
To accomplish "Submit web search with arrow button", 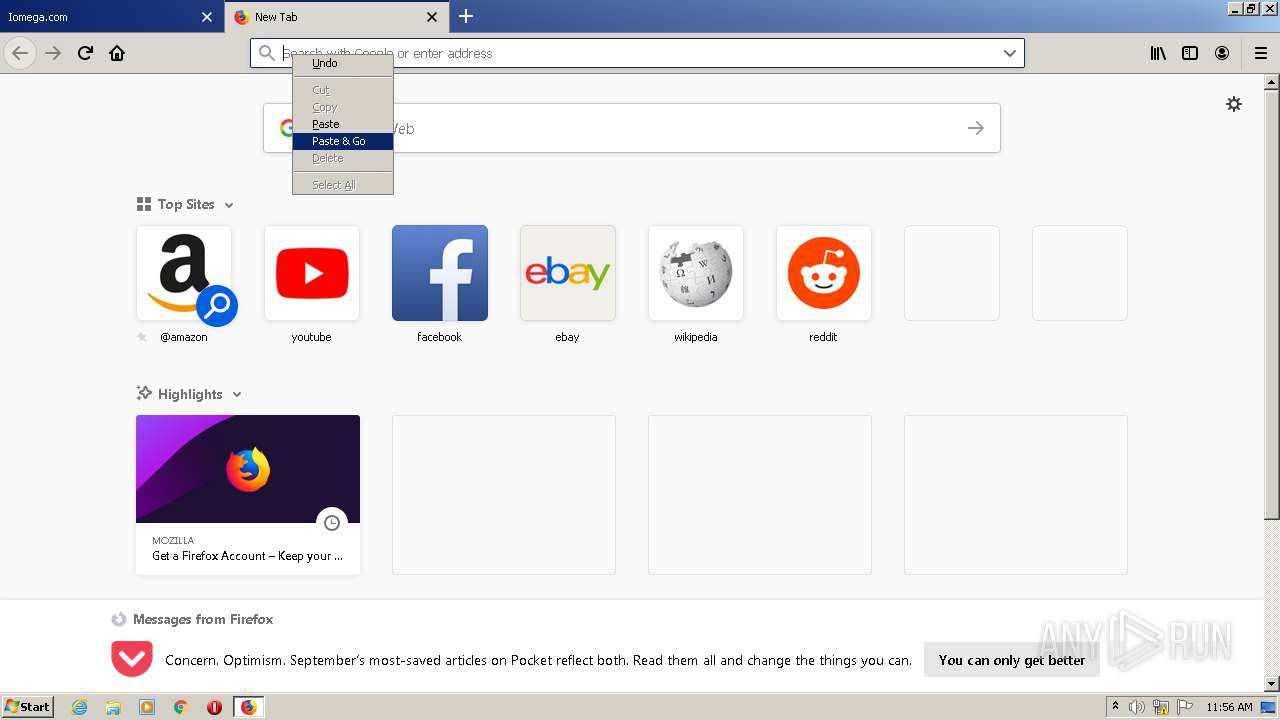I will click(976, 128).
